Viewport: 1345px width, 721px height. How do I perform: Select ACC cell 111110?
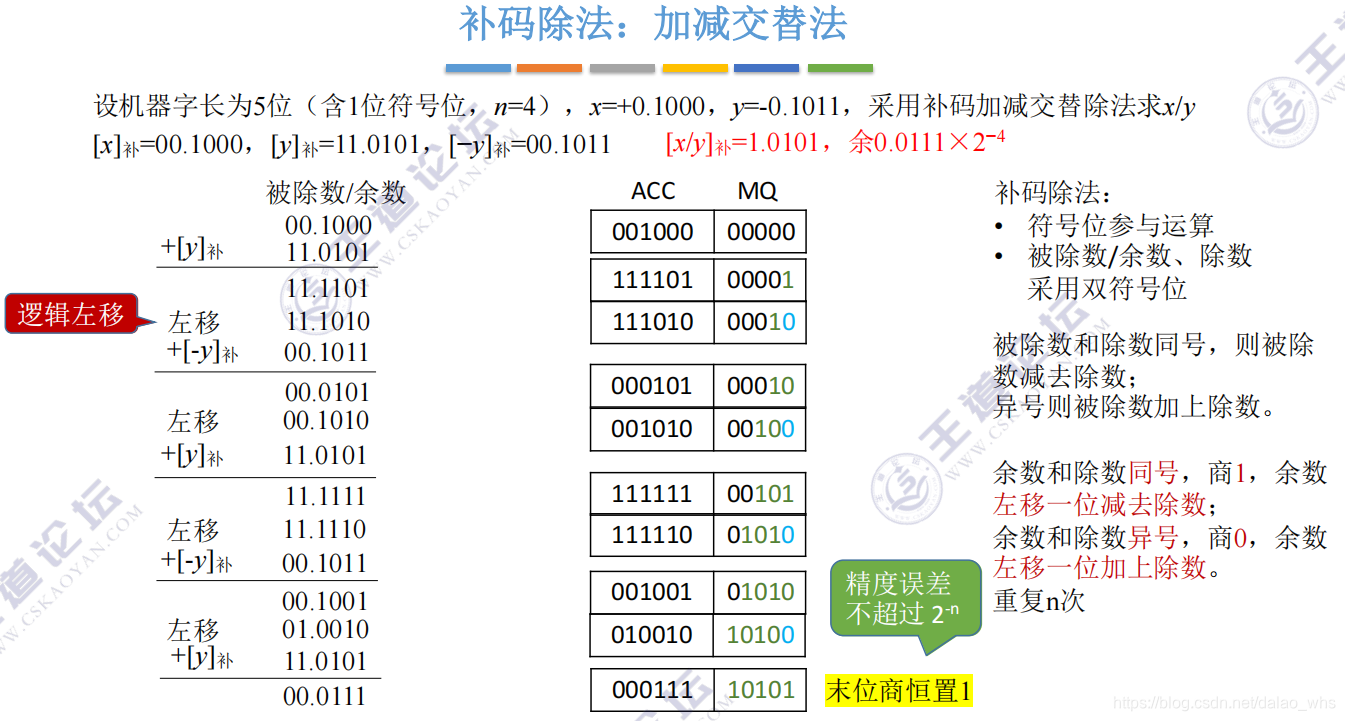coord(652,535)
